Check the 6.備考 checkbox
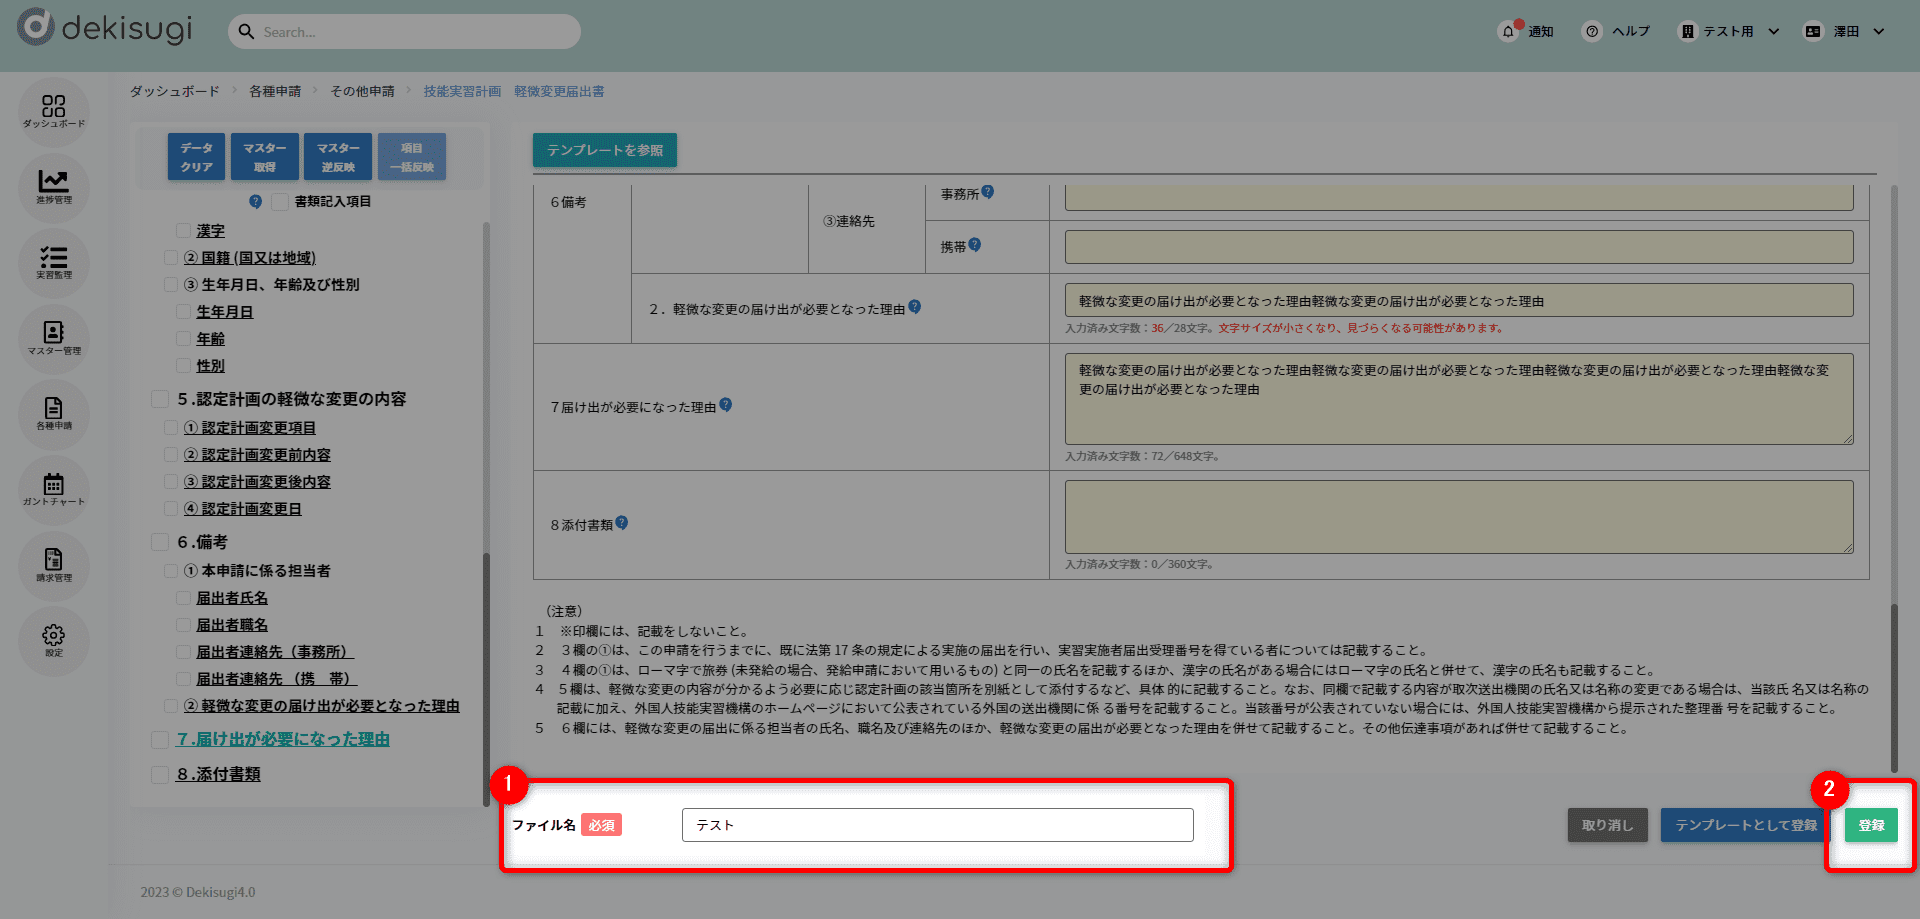The height and width of the screenshot is (919, 1920). click(160, 542)
